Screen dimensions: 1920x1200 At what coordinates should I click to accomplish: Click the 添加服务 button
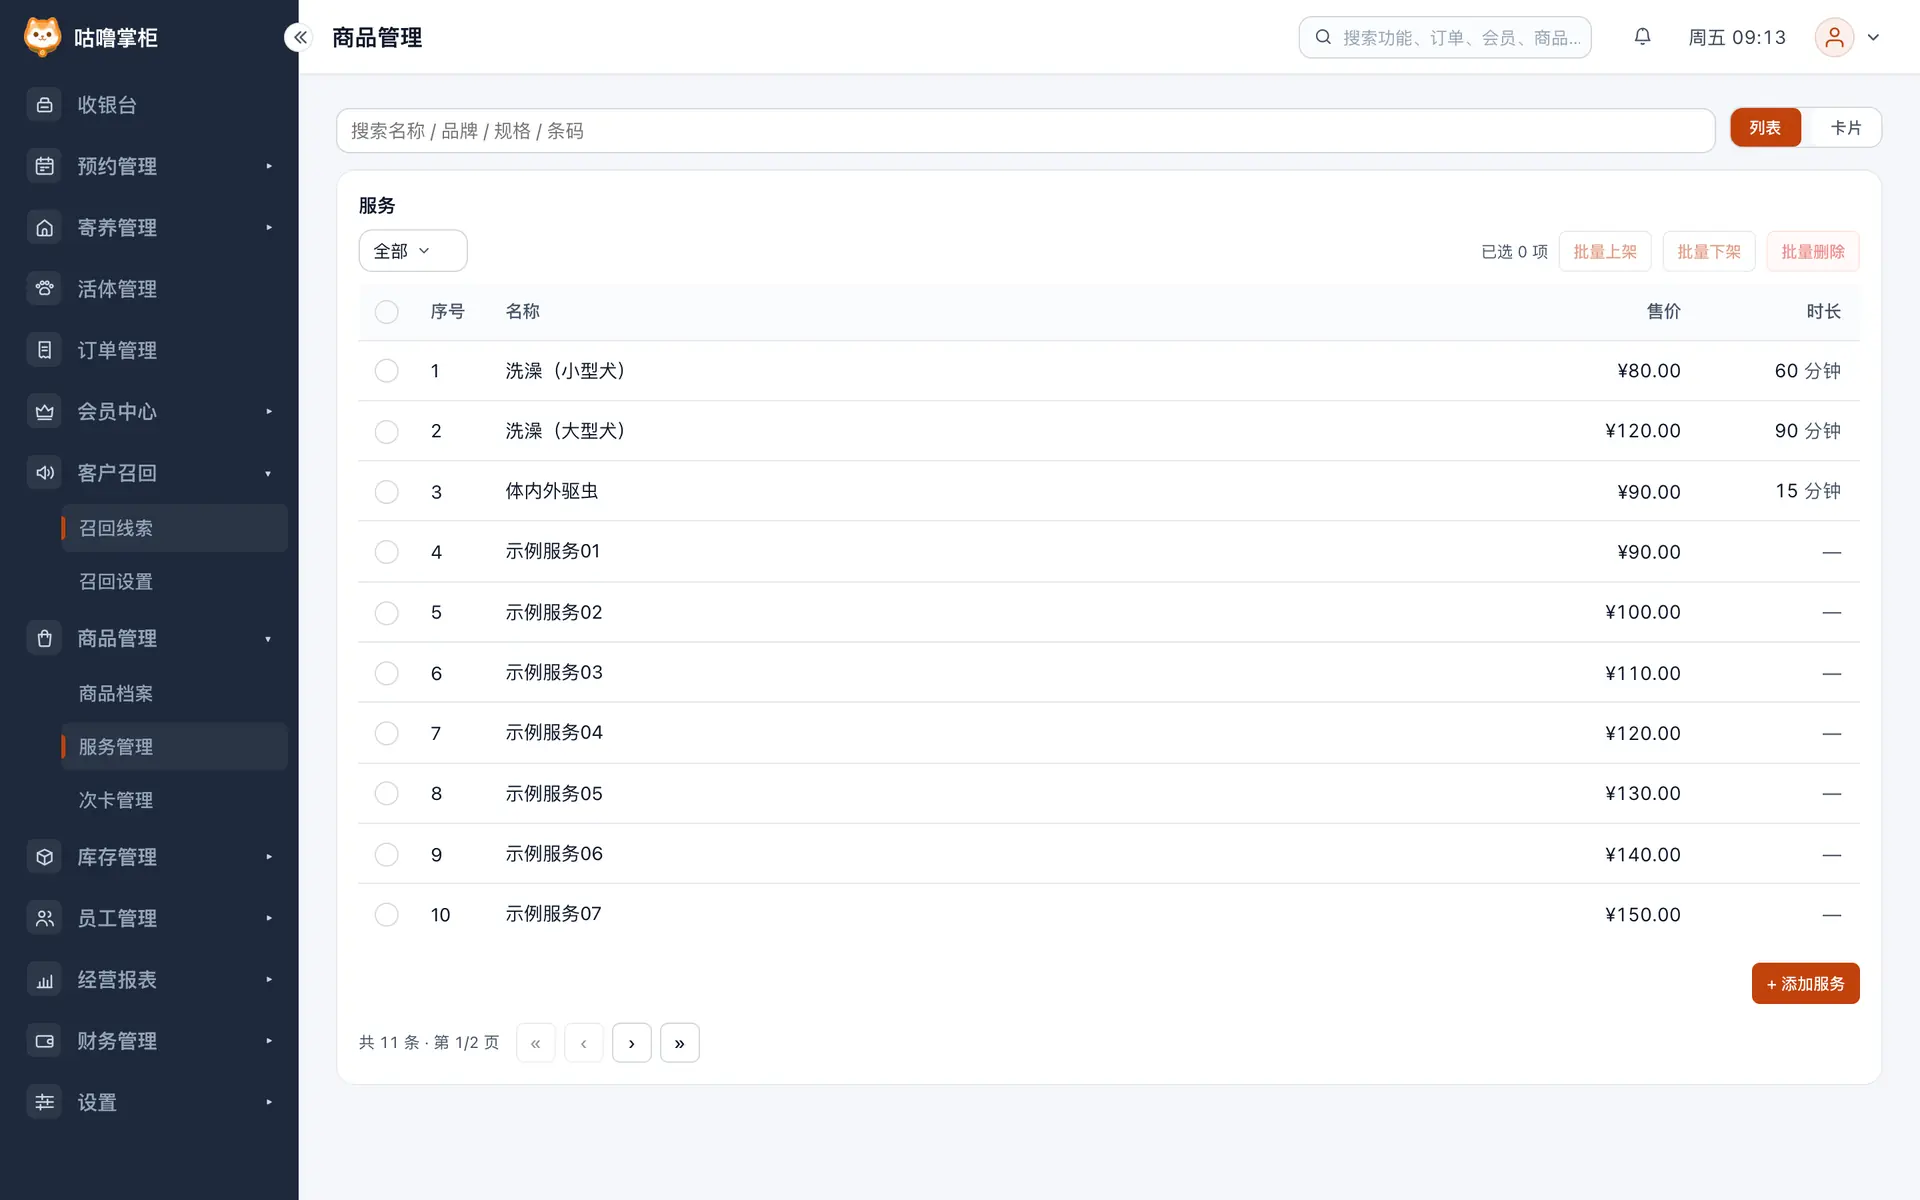(1805, 984)
